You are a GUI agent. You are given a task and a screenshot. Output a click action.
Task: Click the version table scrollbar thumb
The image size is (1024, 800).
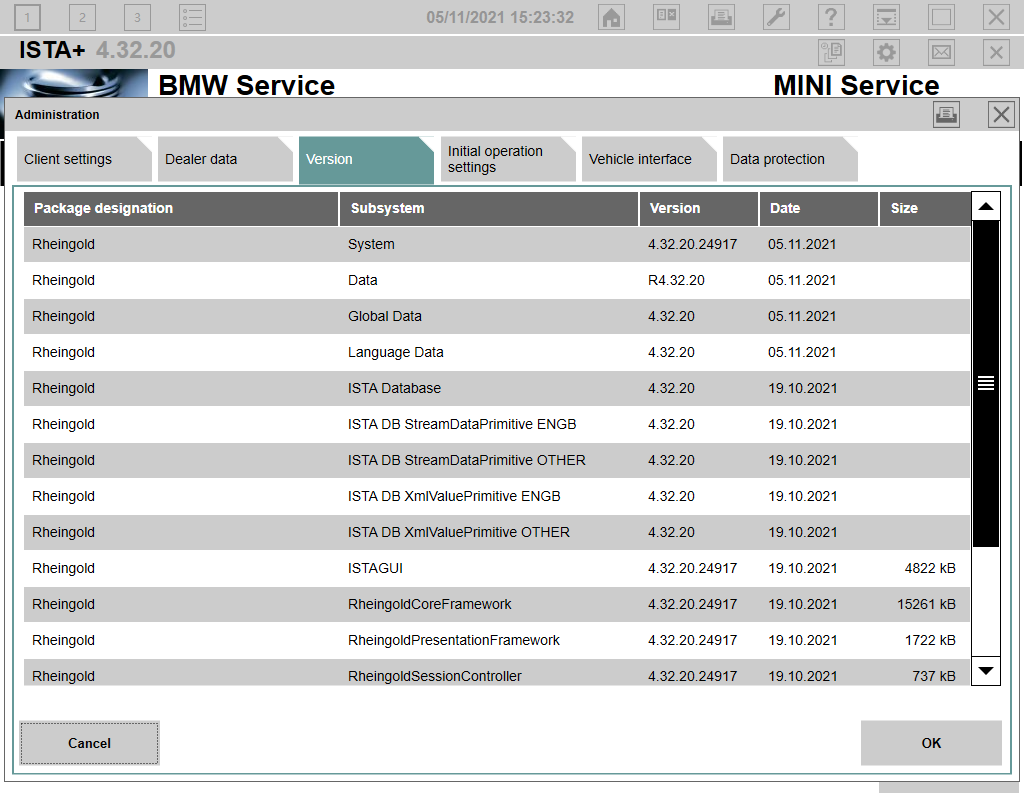click(x=986, y=383)
